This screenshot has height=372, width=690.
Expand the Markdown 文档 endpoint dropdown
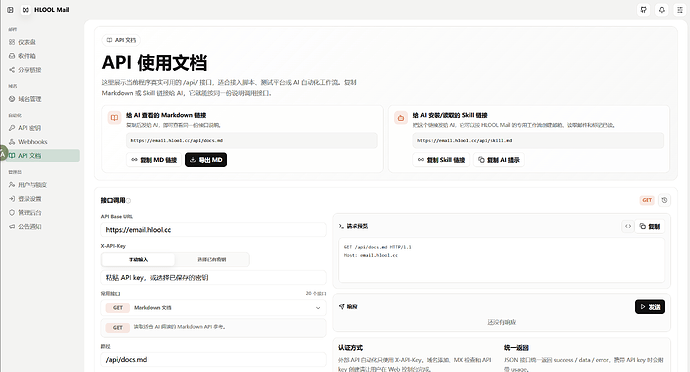coord(213,308)
